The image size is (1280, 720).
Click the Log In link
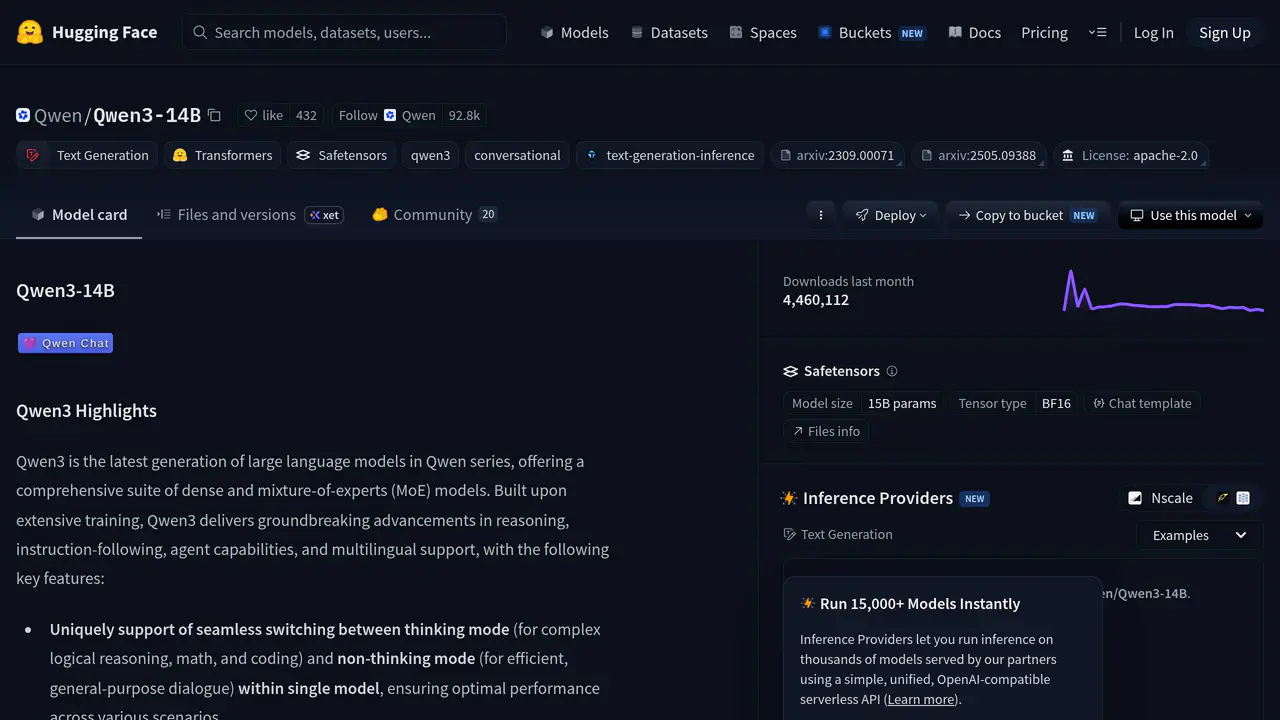click(x=1153, y=32)
